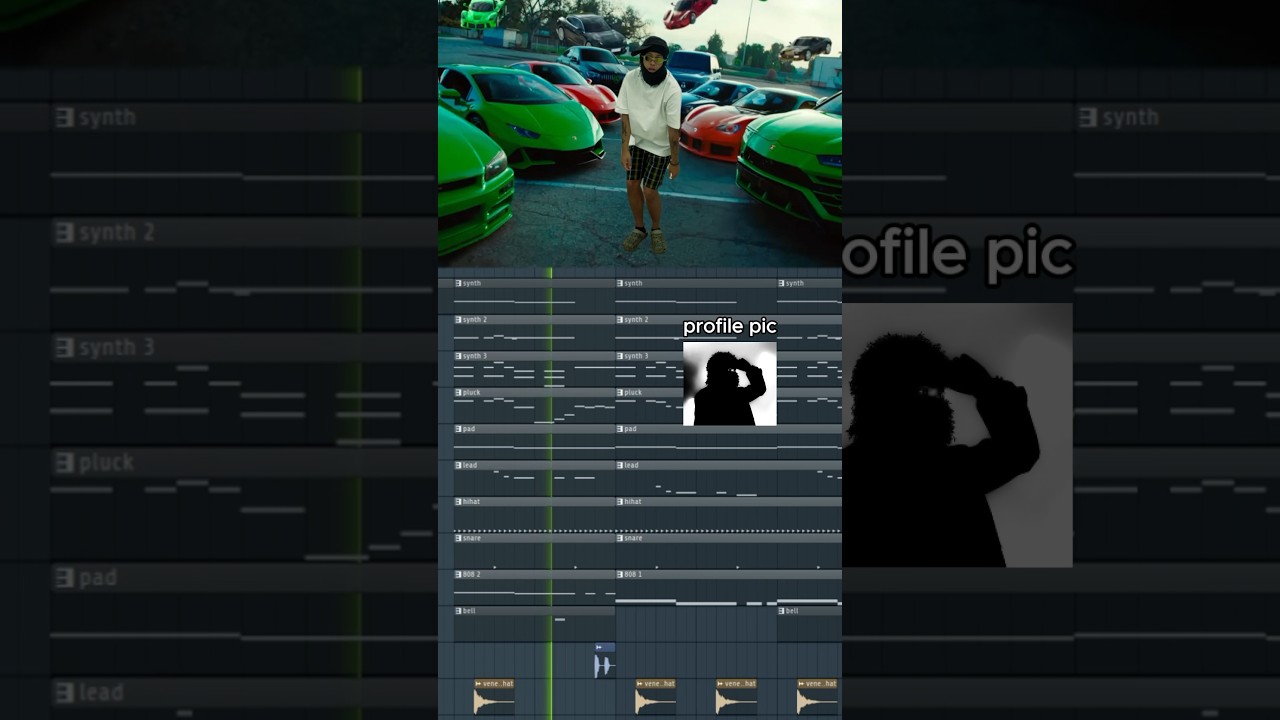
Task: Click the first vene..hat clip waveform
Action: click(x=494, y=702)
